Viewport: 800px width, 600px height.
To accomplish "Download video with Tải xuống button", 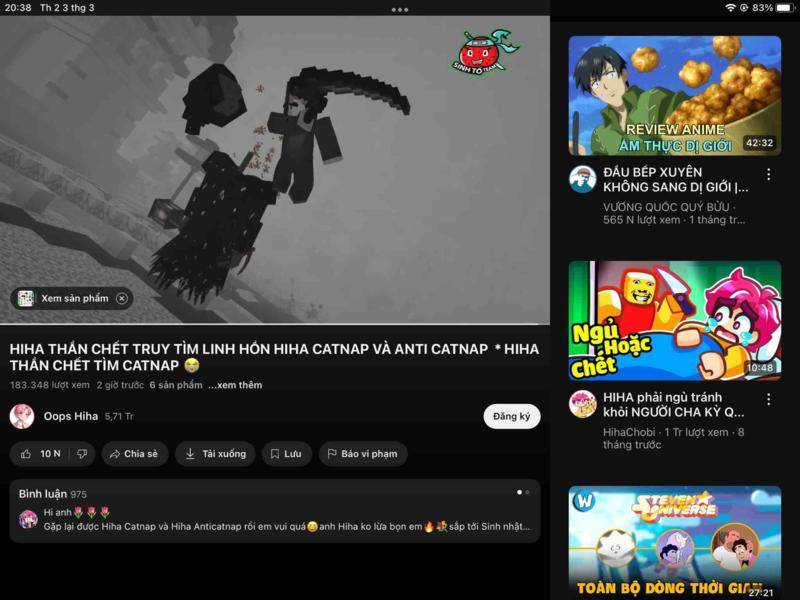I will (215, 454).
